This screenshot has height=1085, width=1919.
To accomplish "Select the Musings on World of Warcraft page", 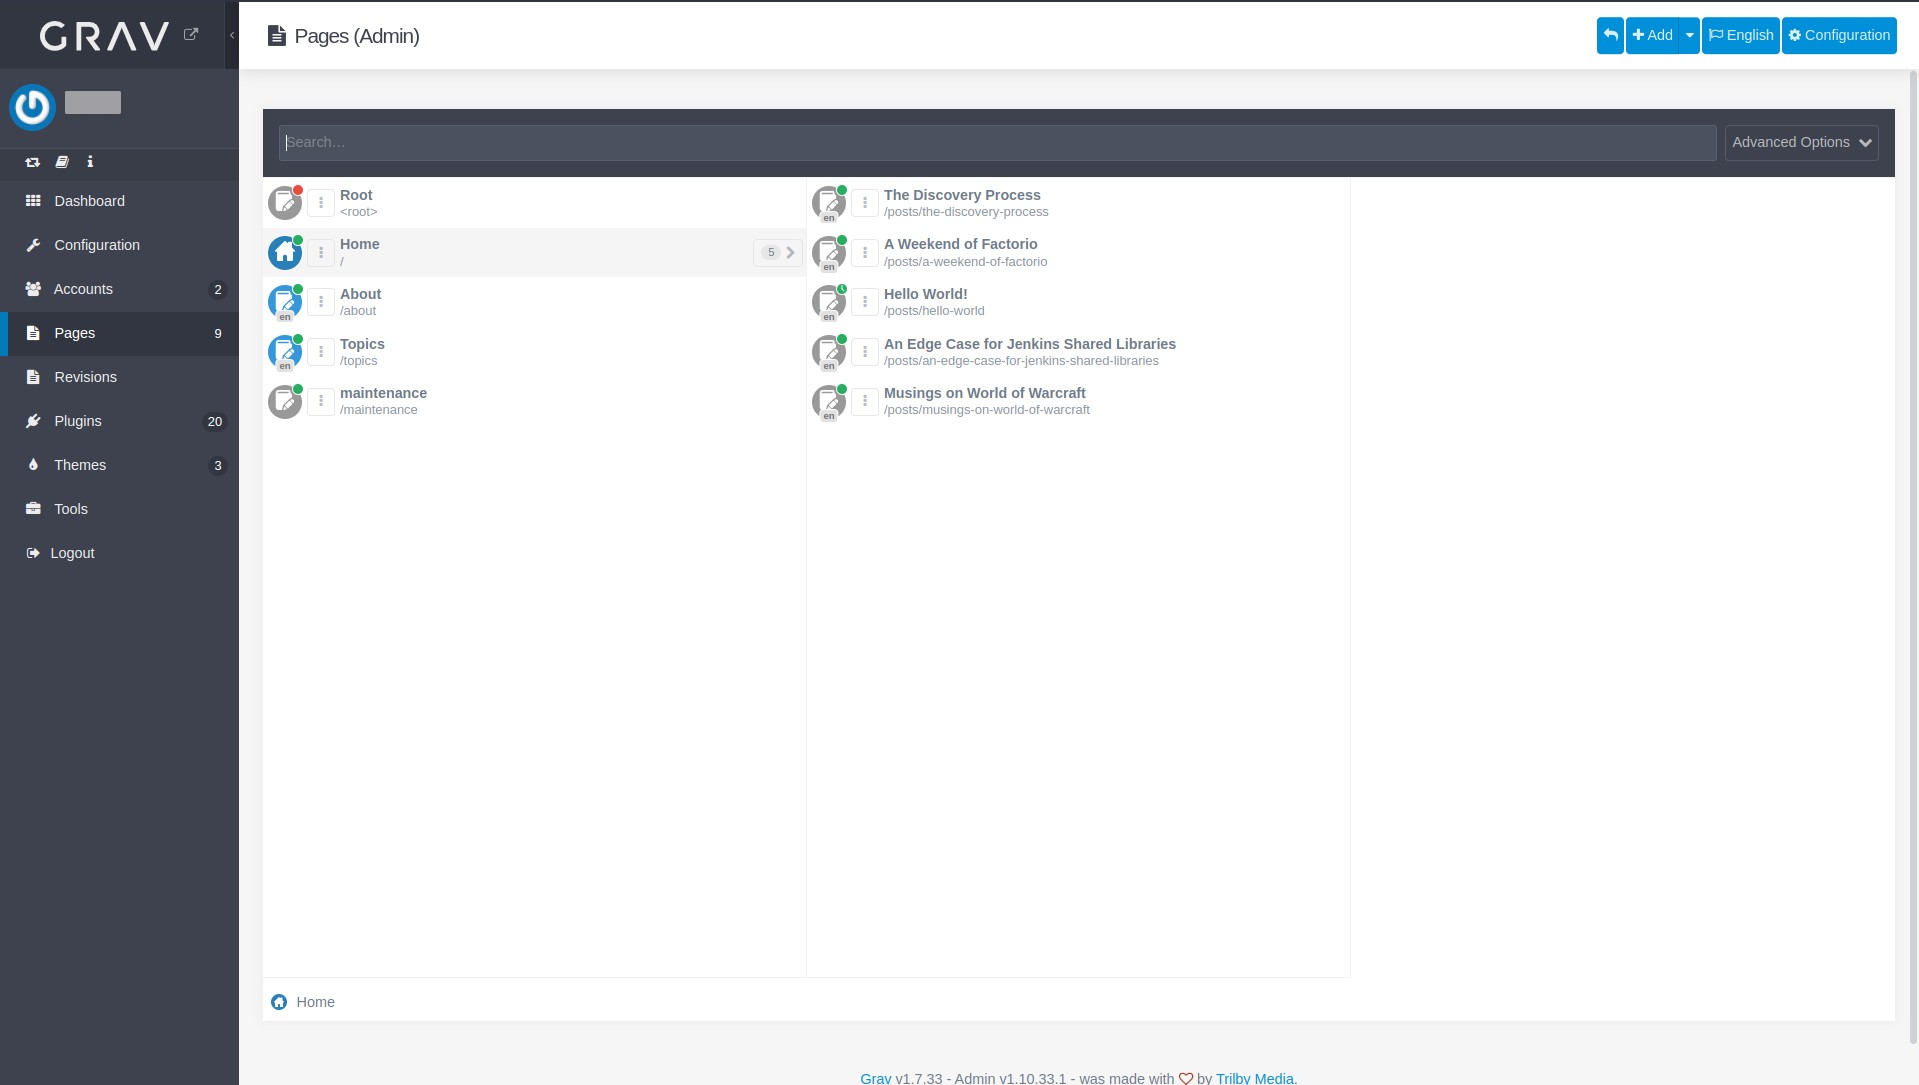I will tap(984, 393).
